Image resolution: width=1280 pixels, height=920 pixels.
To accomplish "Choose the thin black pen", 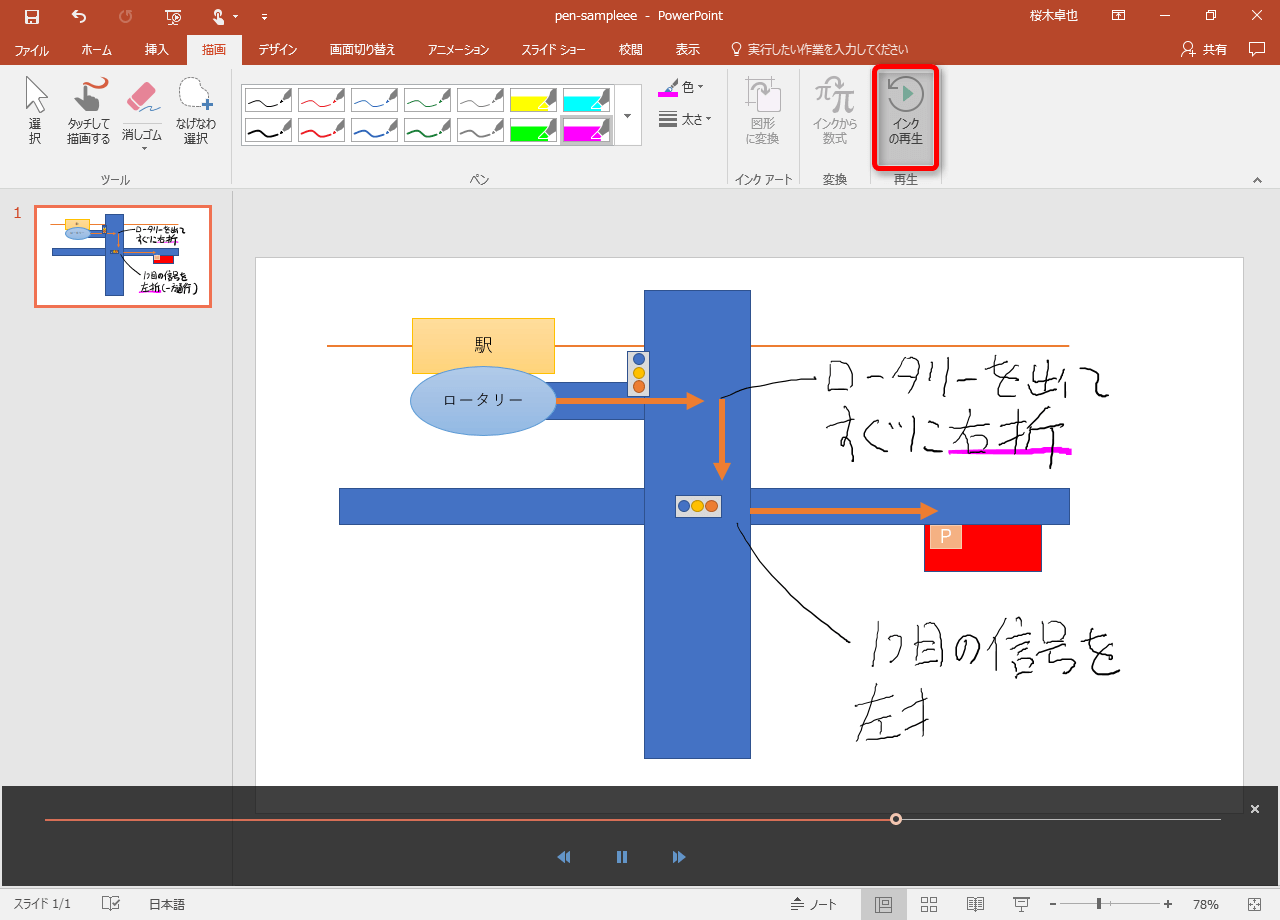I will pyautogui.click(x=268, y=100).
